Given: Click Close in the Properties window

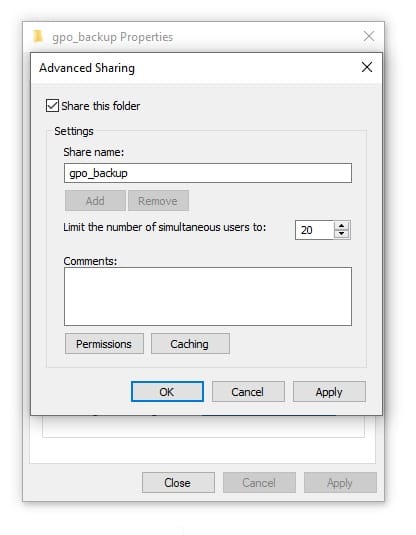Looking at the screenshot, I should point(178,482).
